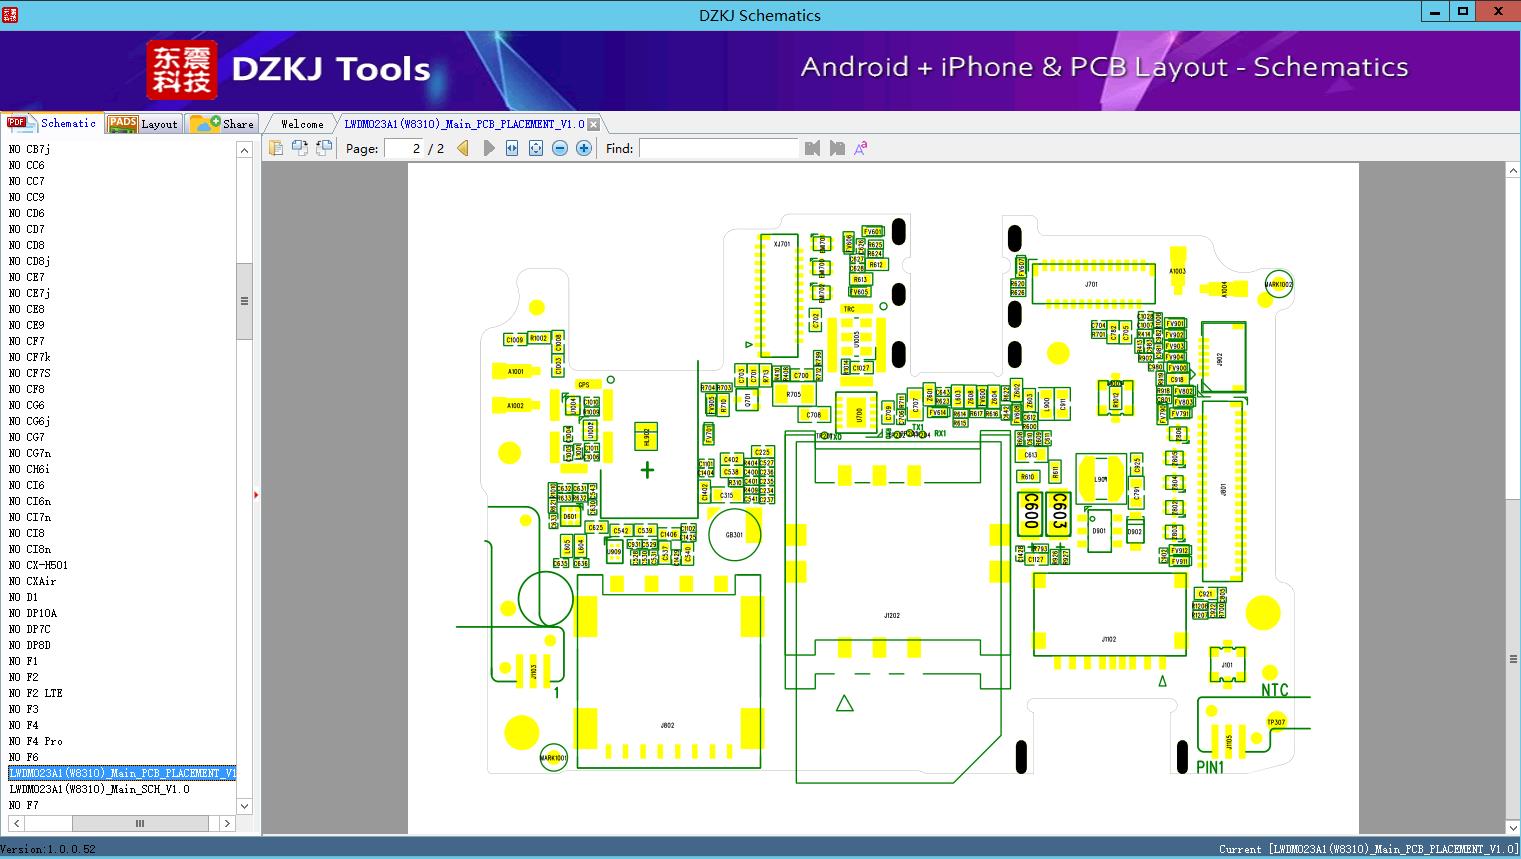1521x859 pixels.
Task: Click the file list horizontal scrollbar thumb
Action: pos(140,823)
